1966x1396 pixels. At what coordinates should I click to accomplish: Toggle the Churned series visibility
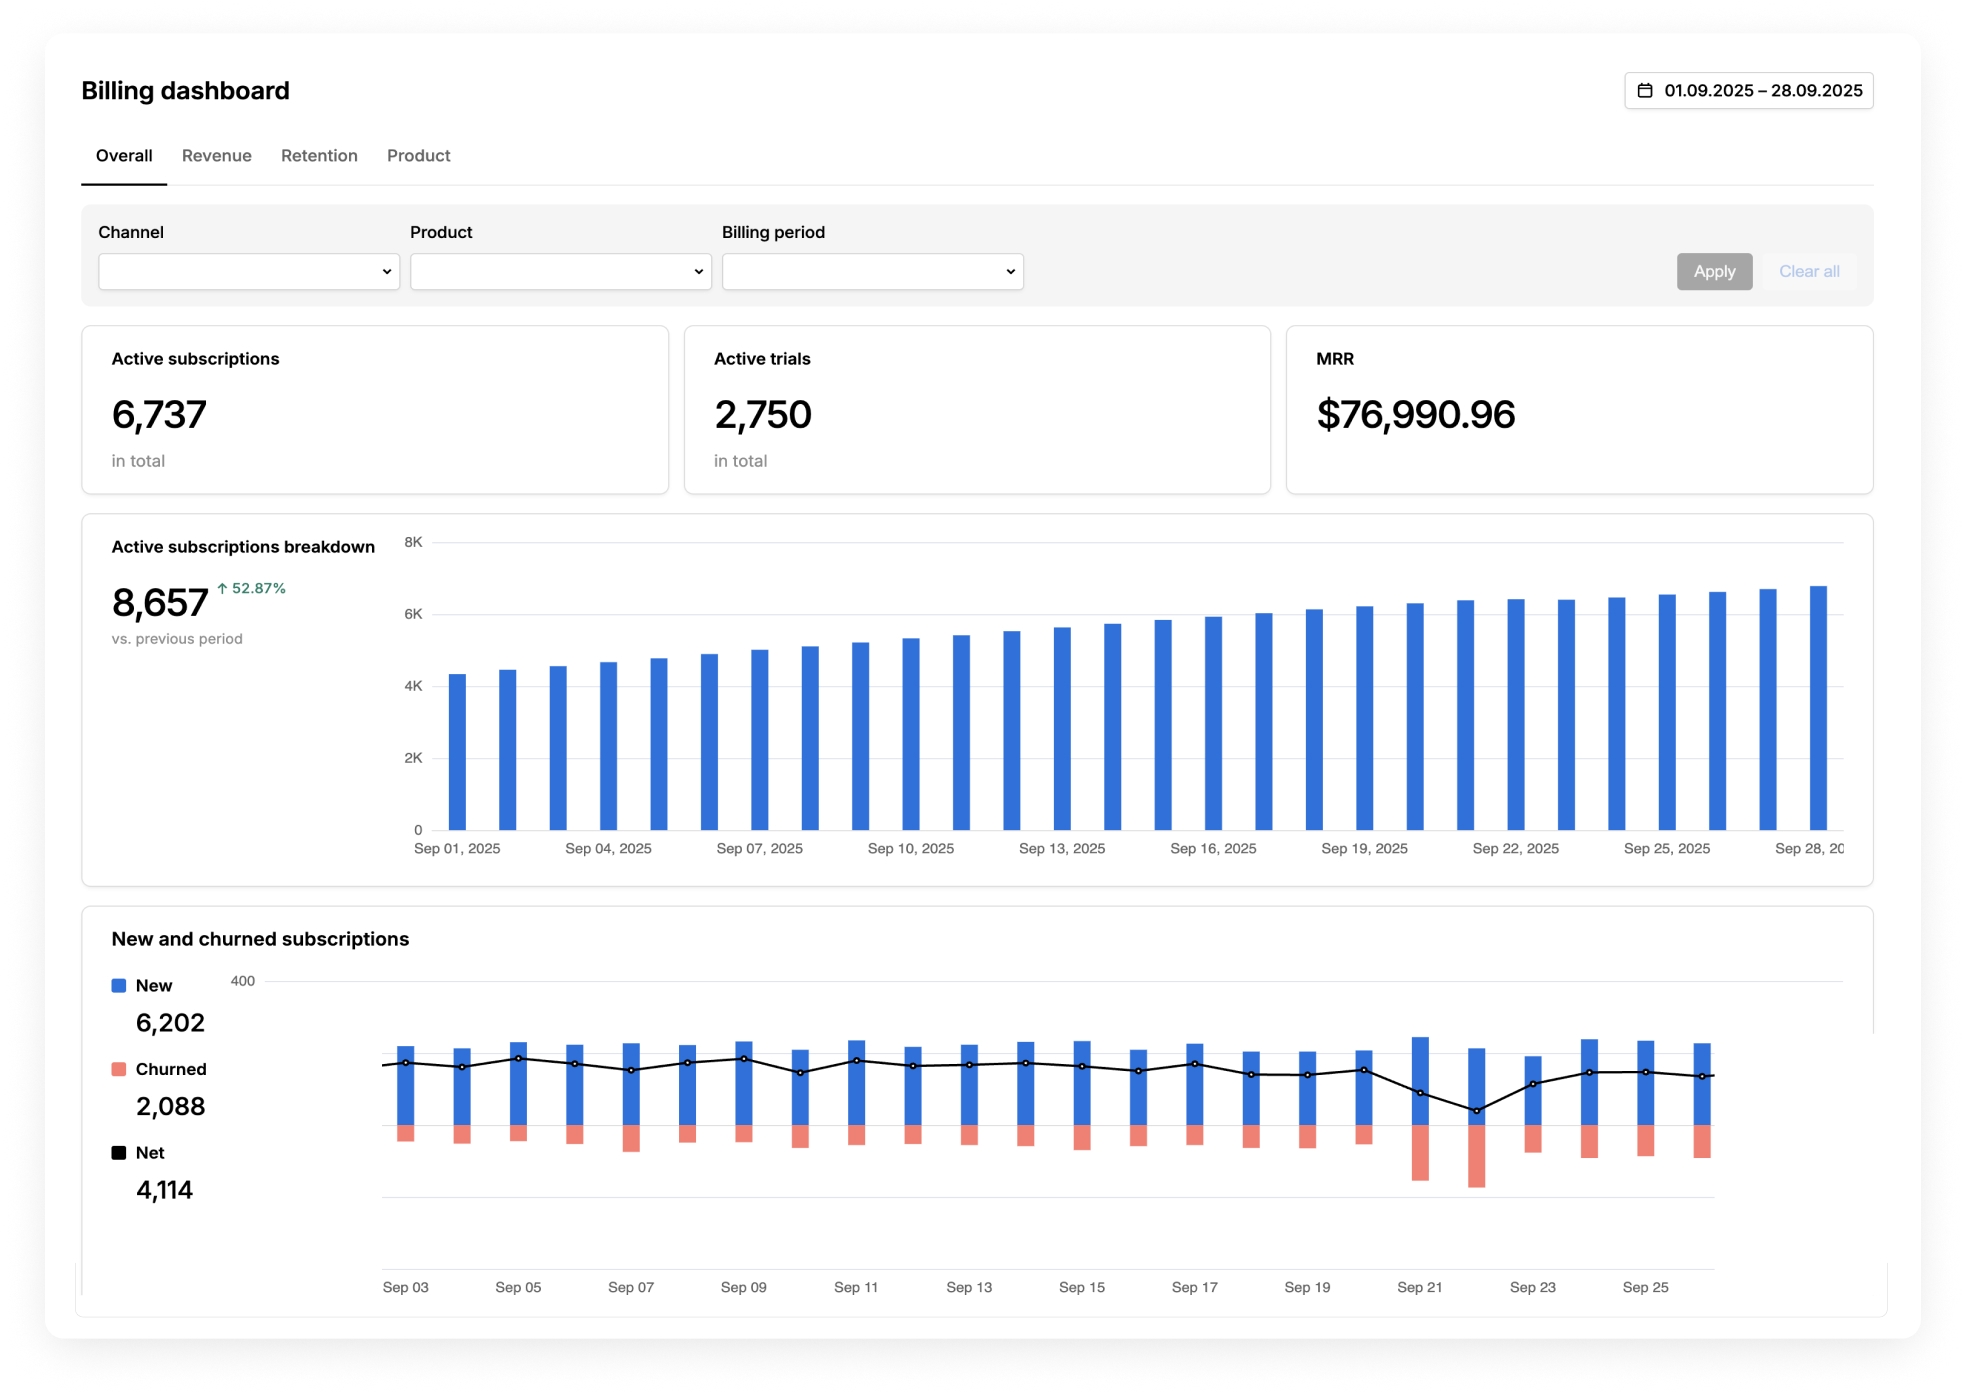(165, 1068)
